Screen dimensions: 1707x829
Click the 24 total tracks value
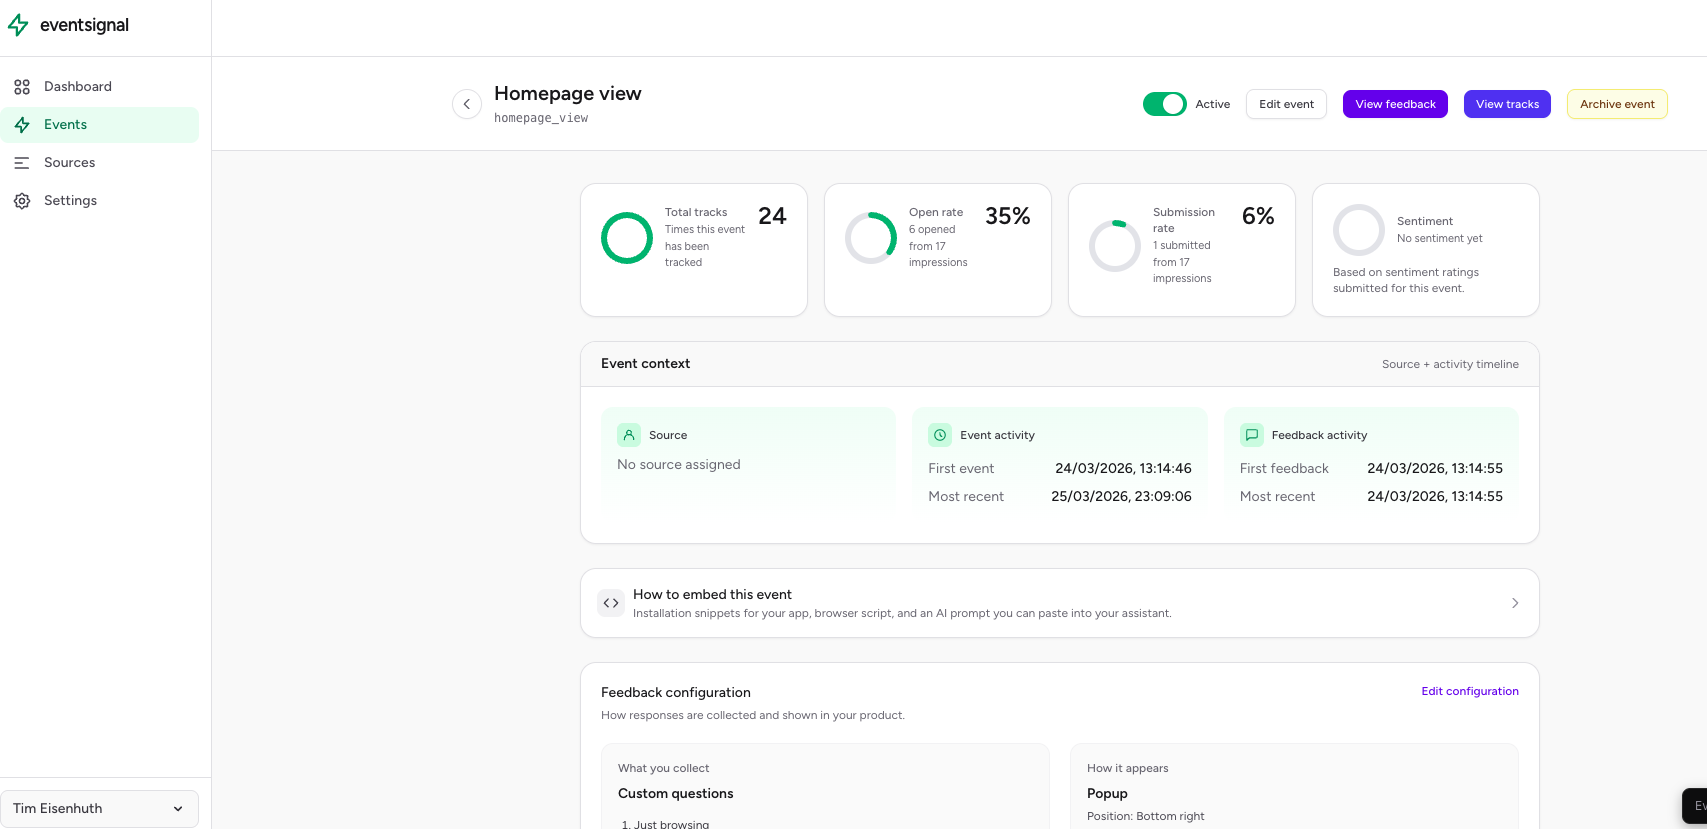[772, 216]
